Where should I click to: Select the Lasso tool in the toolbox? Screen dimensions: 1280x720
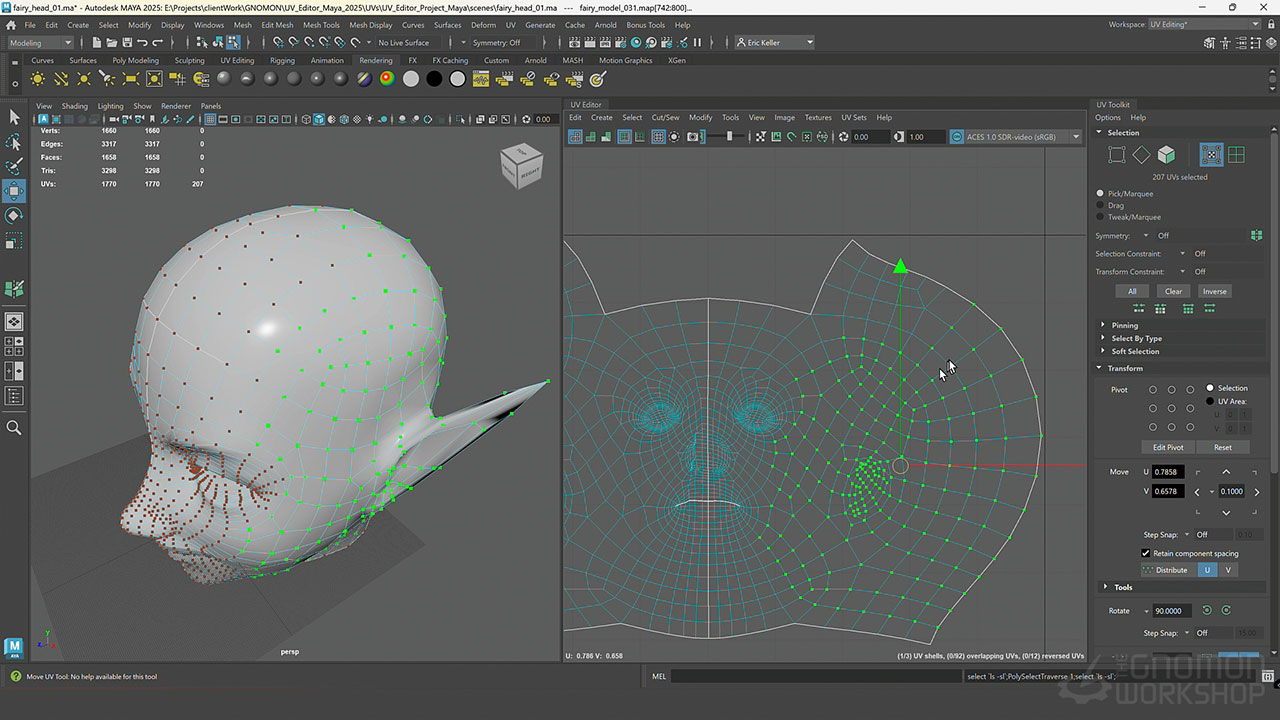coord(14,143)
